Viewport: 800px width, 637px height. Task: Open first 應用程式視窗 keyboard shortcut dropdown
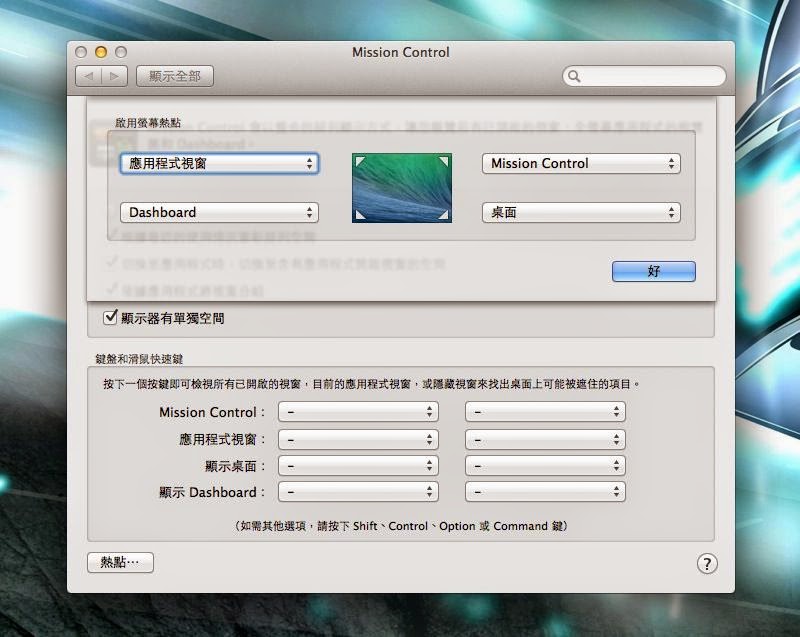(358, 439)
